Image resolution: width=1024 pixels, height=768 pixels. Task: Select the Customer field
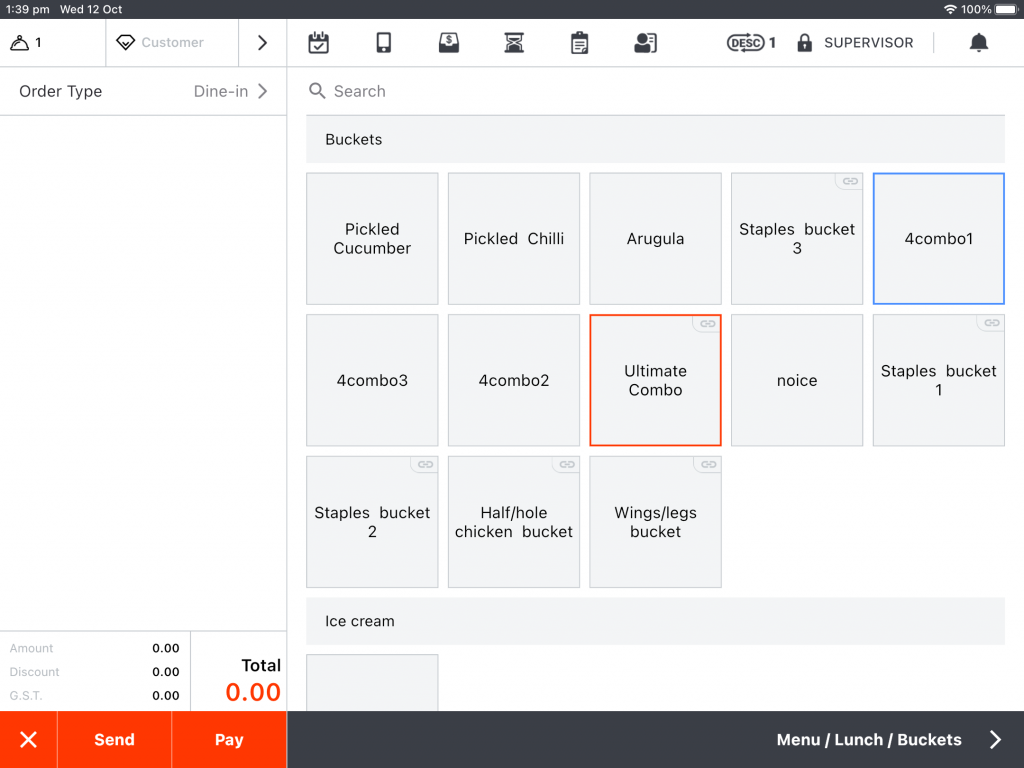coord(172,43)
